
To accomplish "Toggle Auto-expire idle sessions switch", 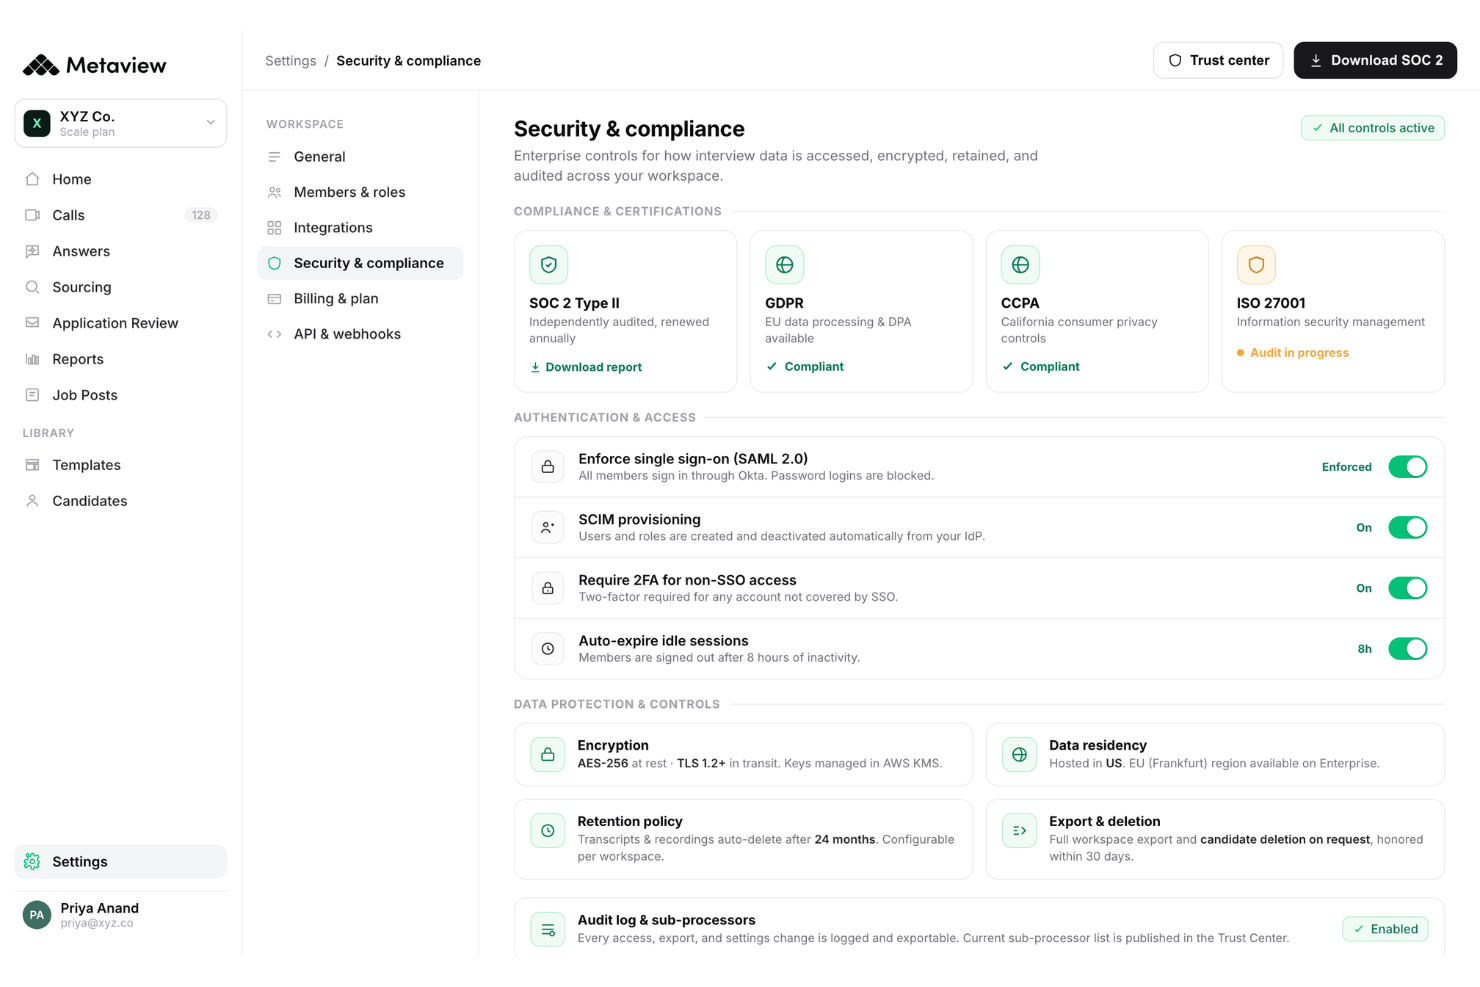I will (1407, 649).
